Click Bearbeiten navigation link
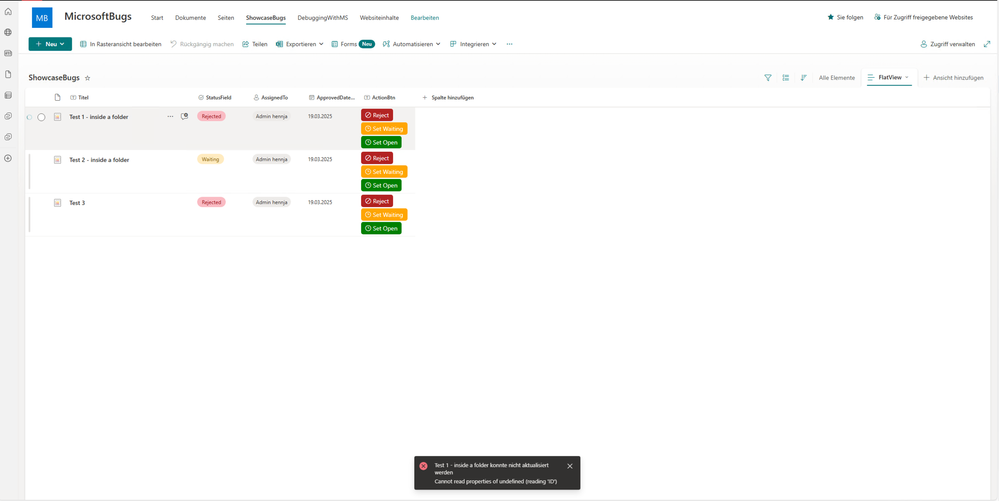999x501 pixels. (425, 18)
